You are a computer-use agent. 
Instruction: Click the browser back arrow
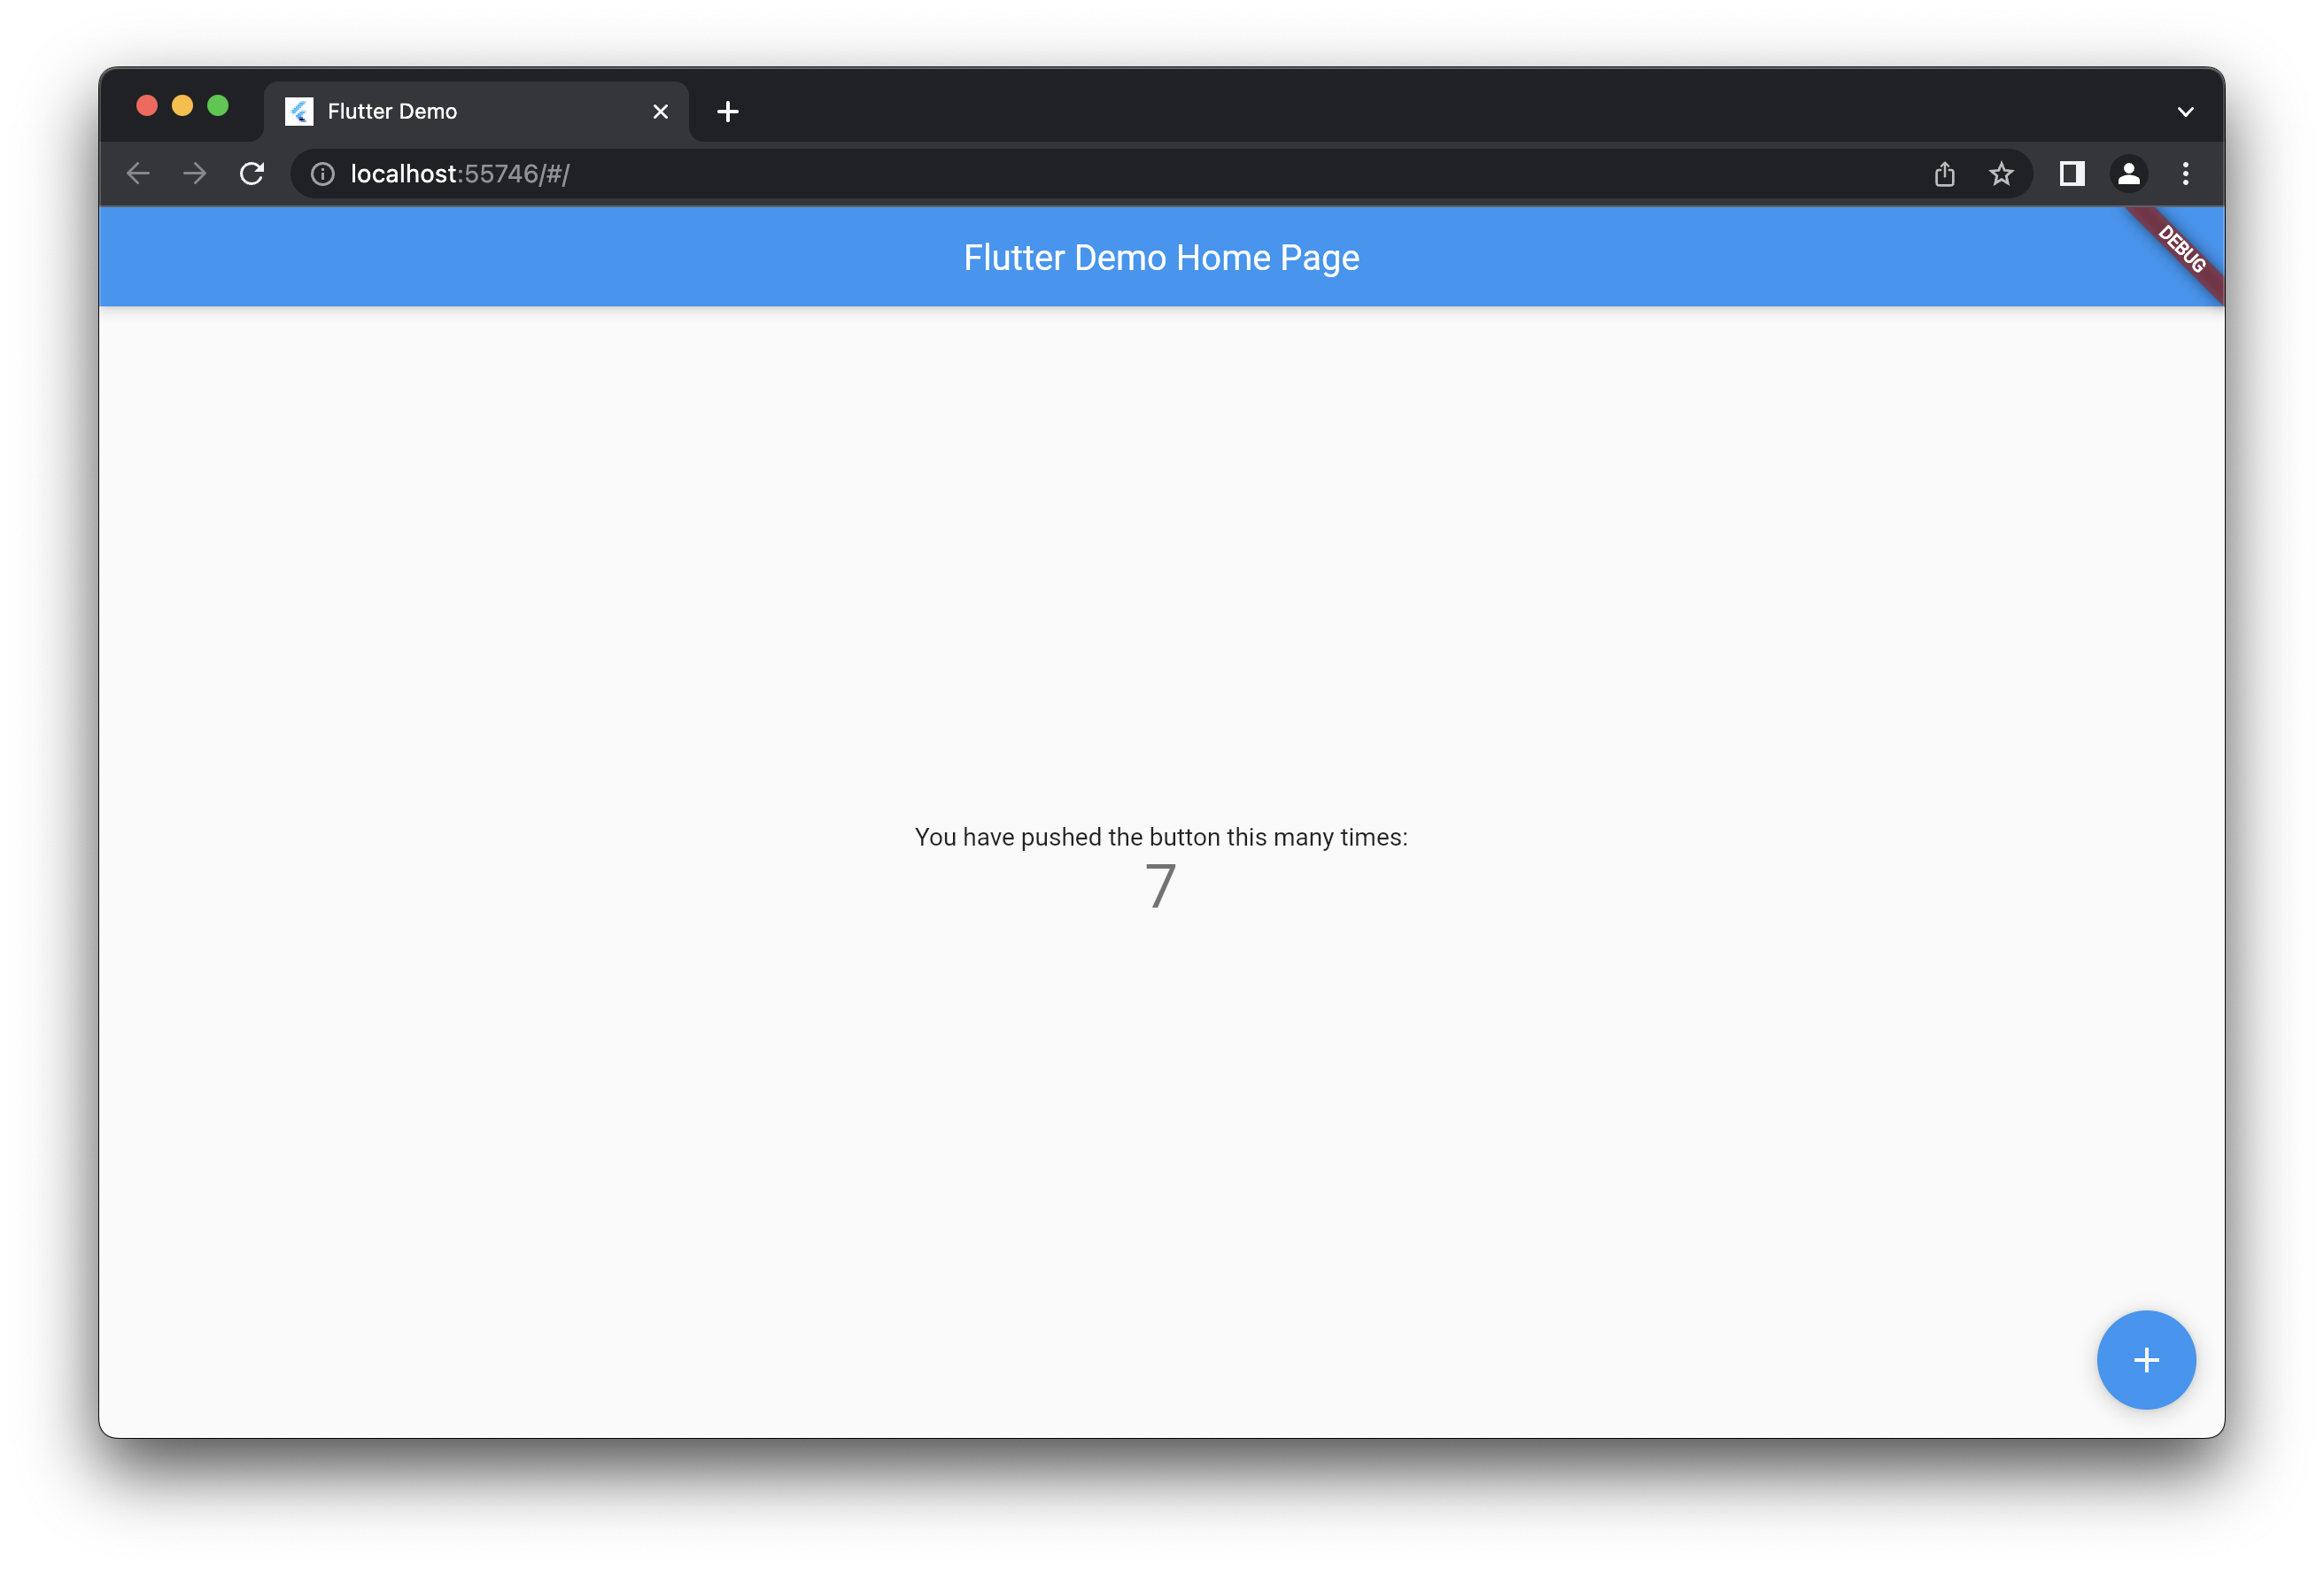click(x=138, y=174)
